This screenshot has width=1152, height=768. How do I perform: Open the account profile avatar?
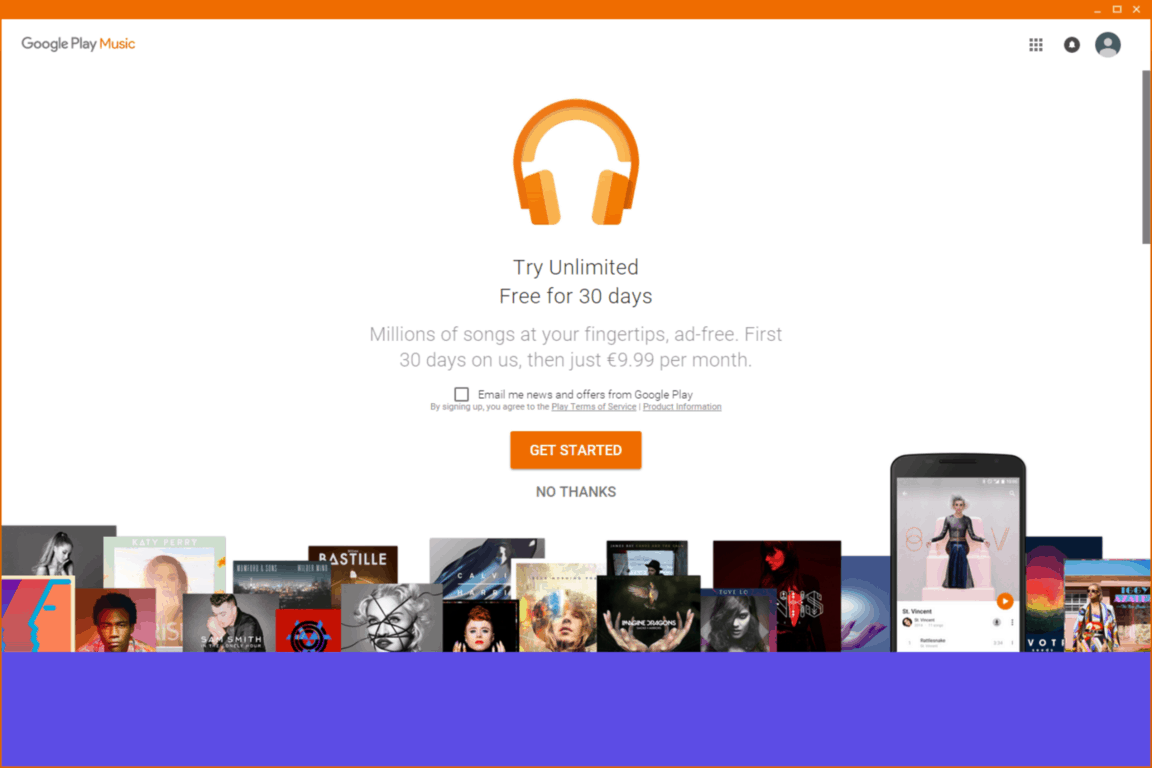coord(1107,45)
